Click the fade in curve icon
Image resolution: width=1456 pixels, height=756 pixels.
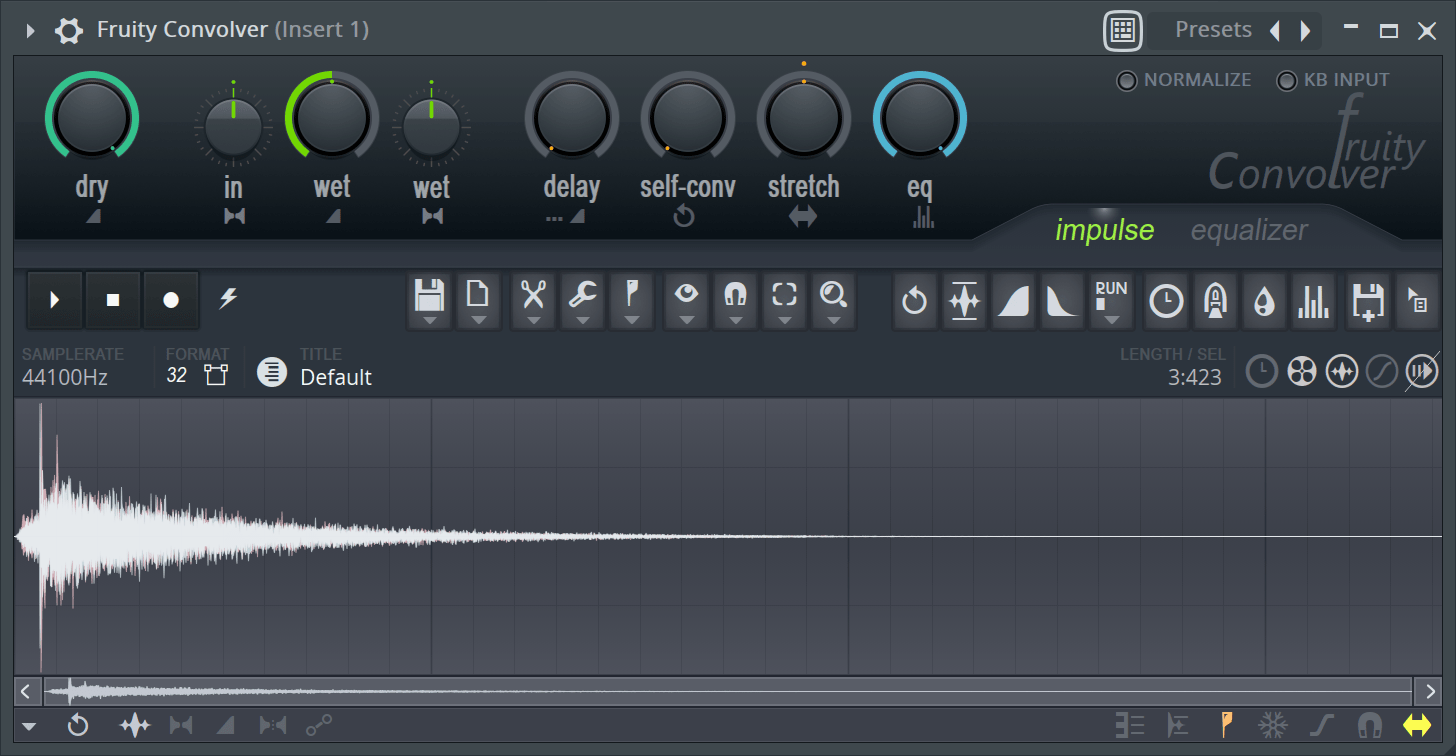(x=1014, y=301)
